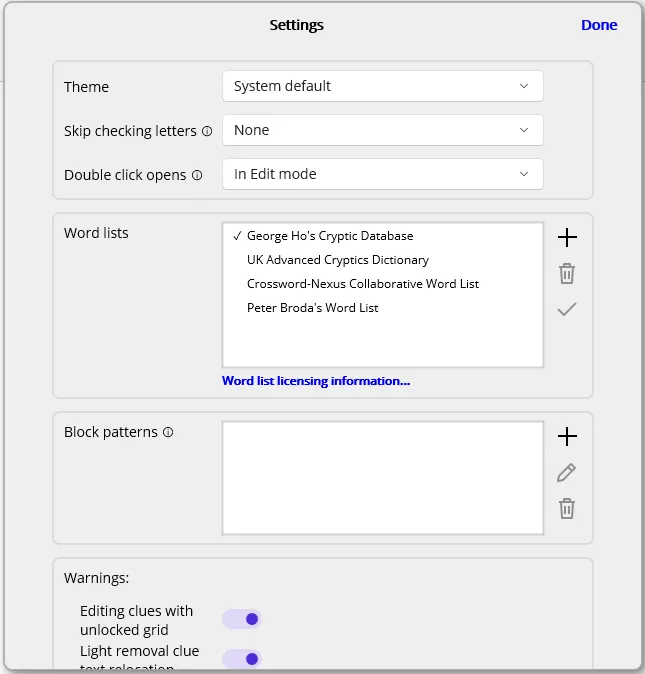Add a new block pattern
Screen dimensions: 645x674
(x=567, y=436)
